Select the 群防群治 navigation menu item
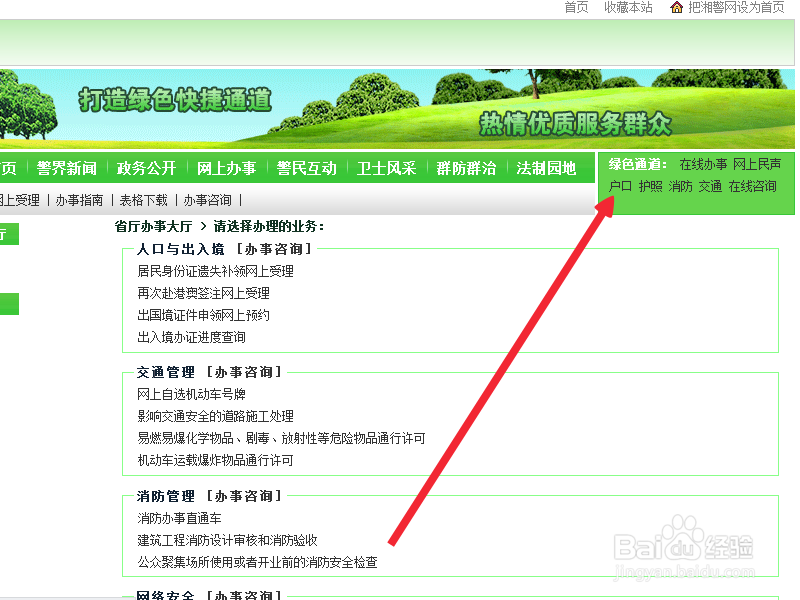The width and height of the screenshot is (800, 600). tap(465, 168)
